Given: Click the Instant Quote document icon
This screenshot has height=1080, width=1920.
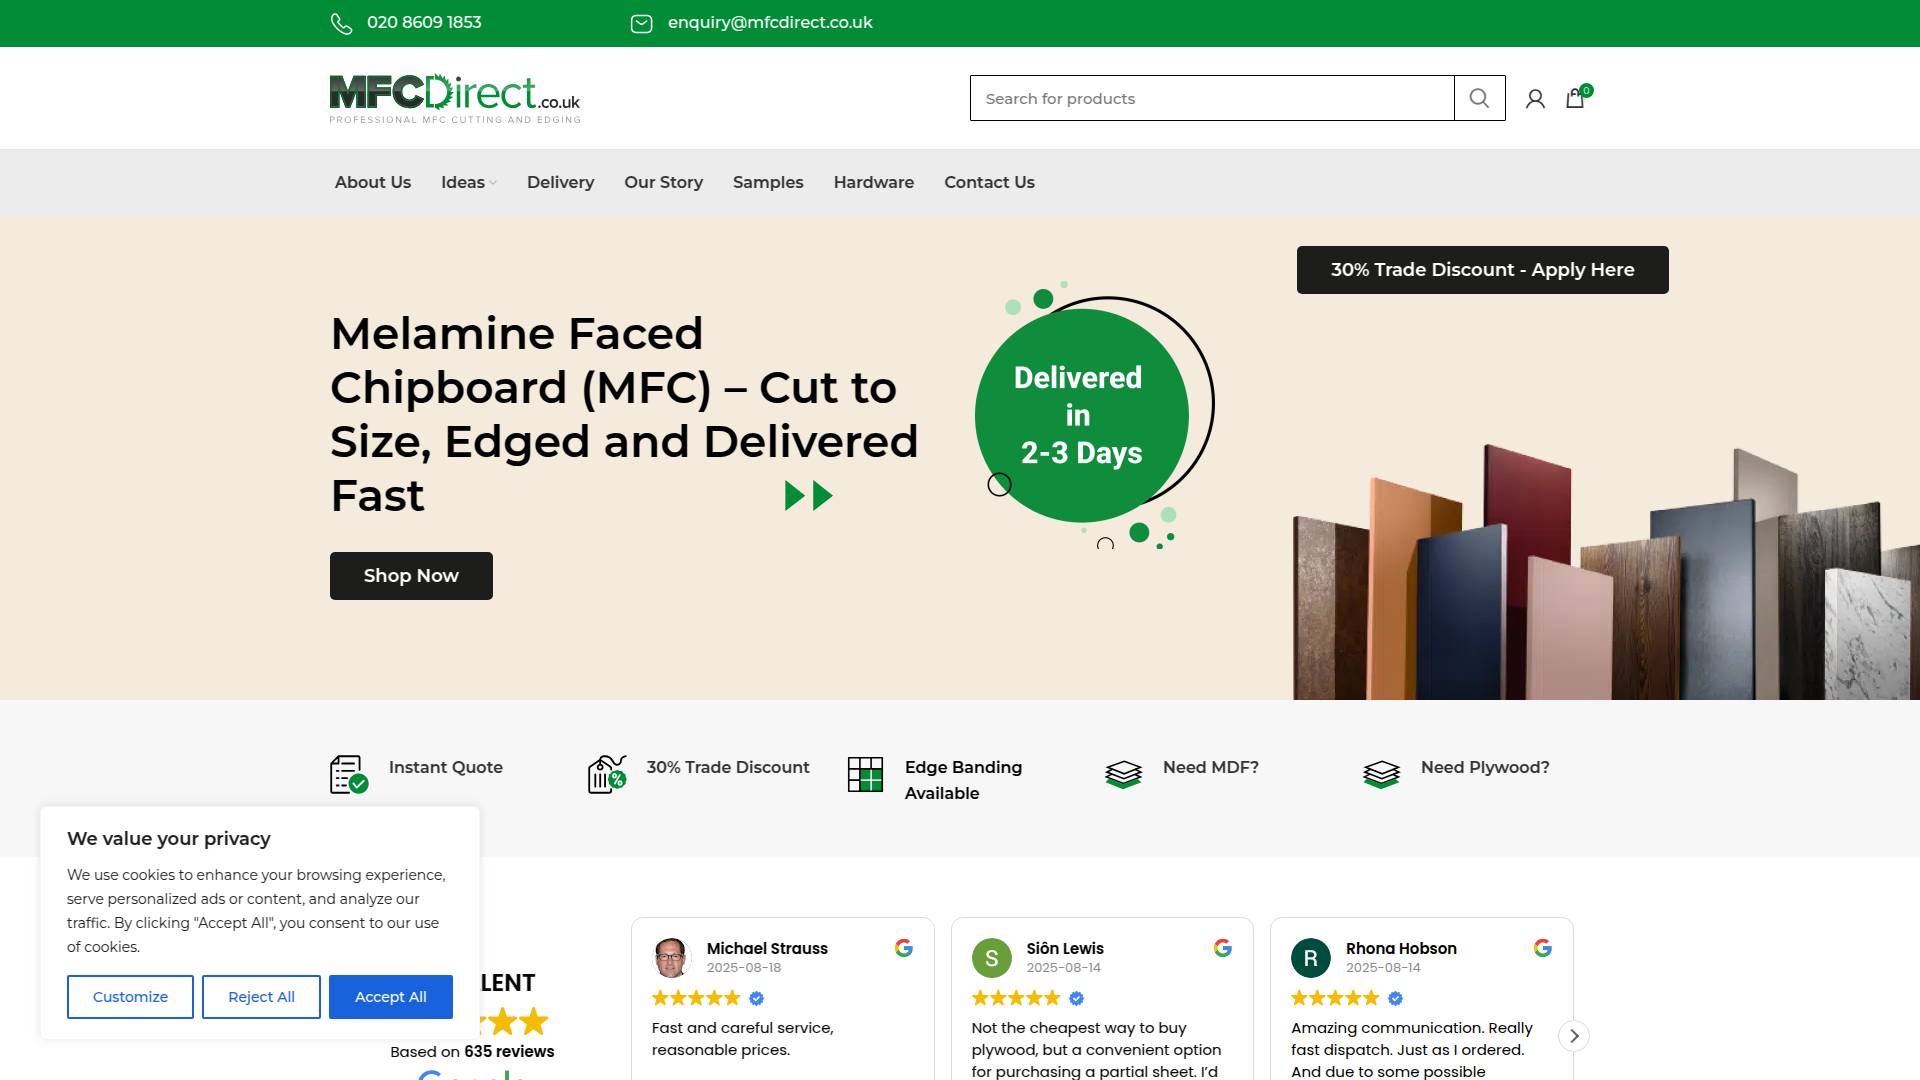Looking at the screenshot, I should tap(348, 774).
